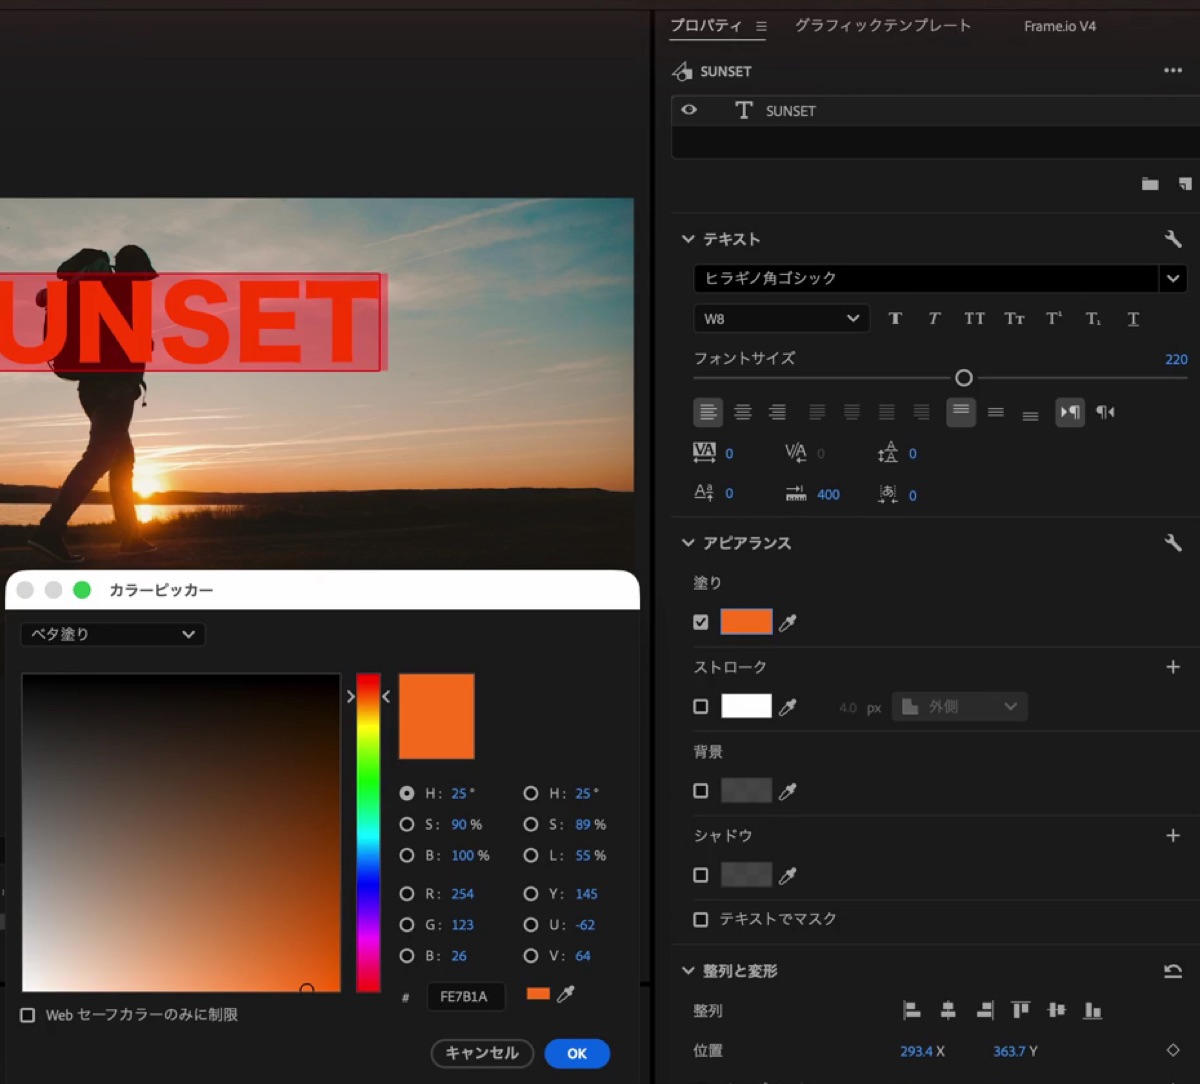1200x1084 pixels.
Task: Click the キャンセル button
Action: click(482, 1053)
